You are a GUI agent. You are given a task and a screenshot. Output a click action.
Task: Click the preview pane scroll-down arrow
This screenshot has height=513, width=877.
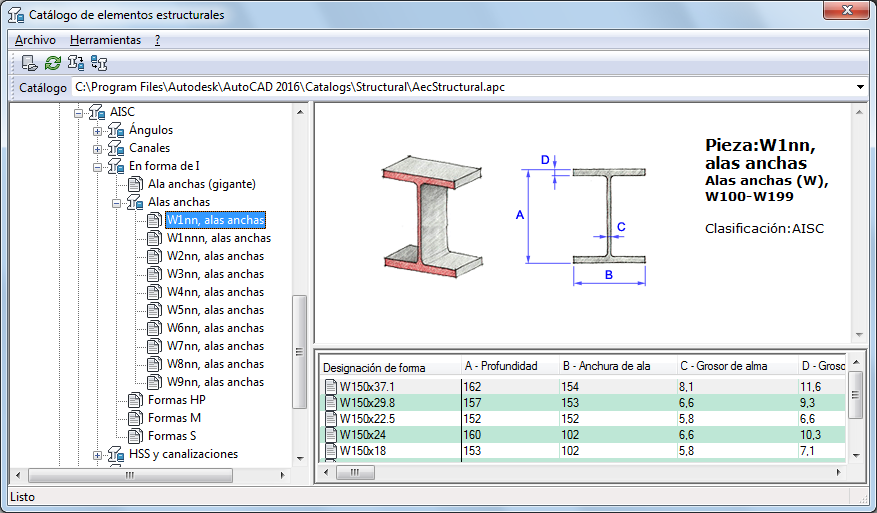[859, 335]
